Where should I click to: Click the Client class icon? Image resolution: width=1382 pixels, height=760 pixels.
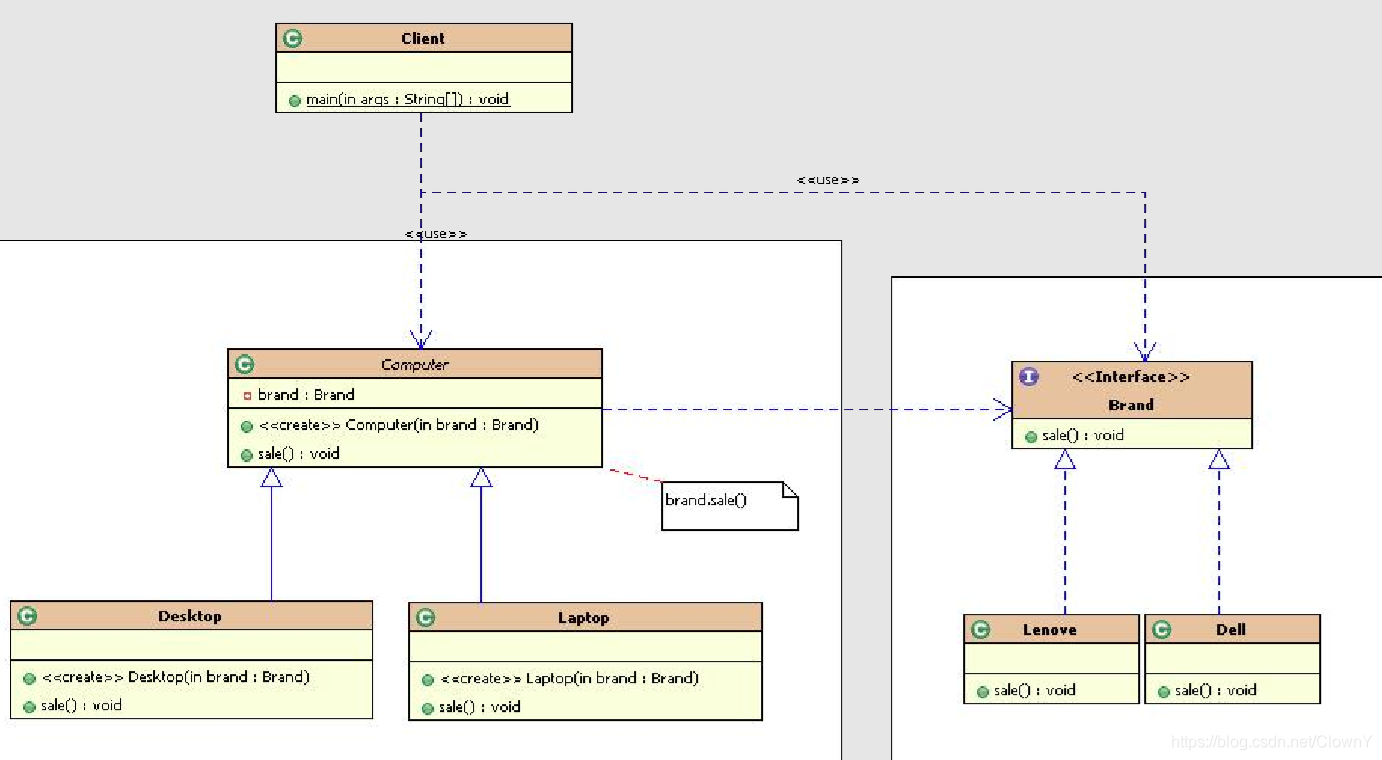tap(292, 38)
